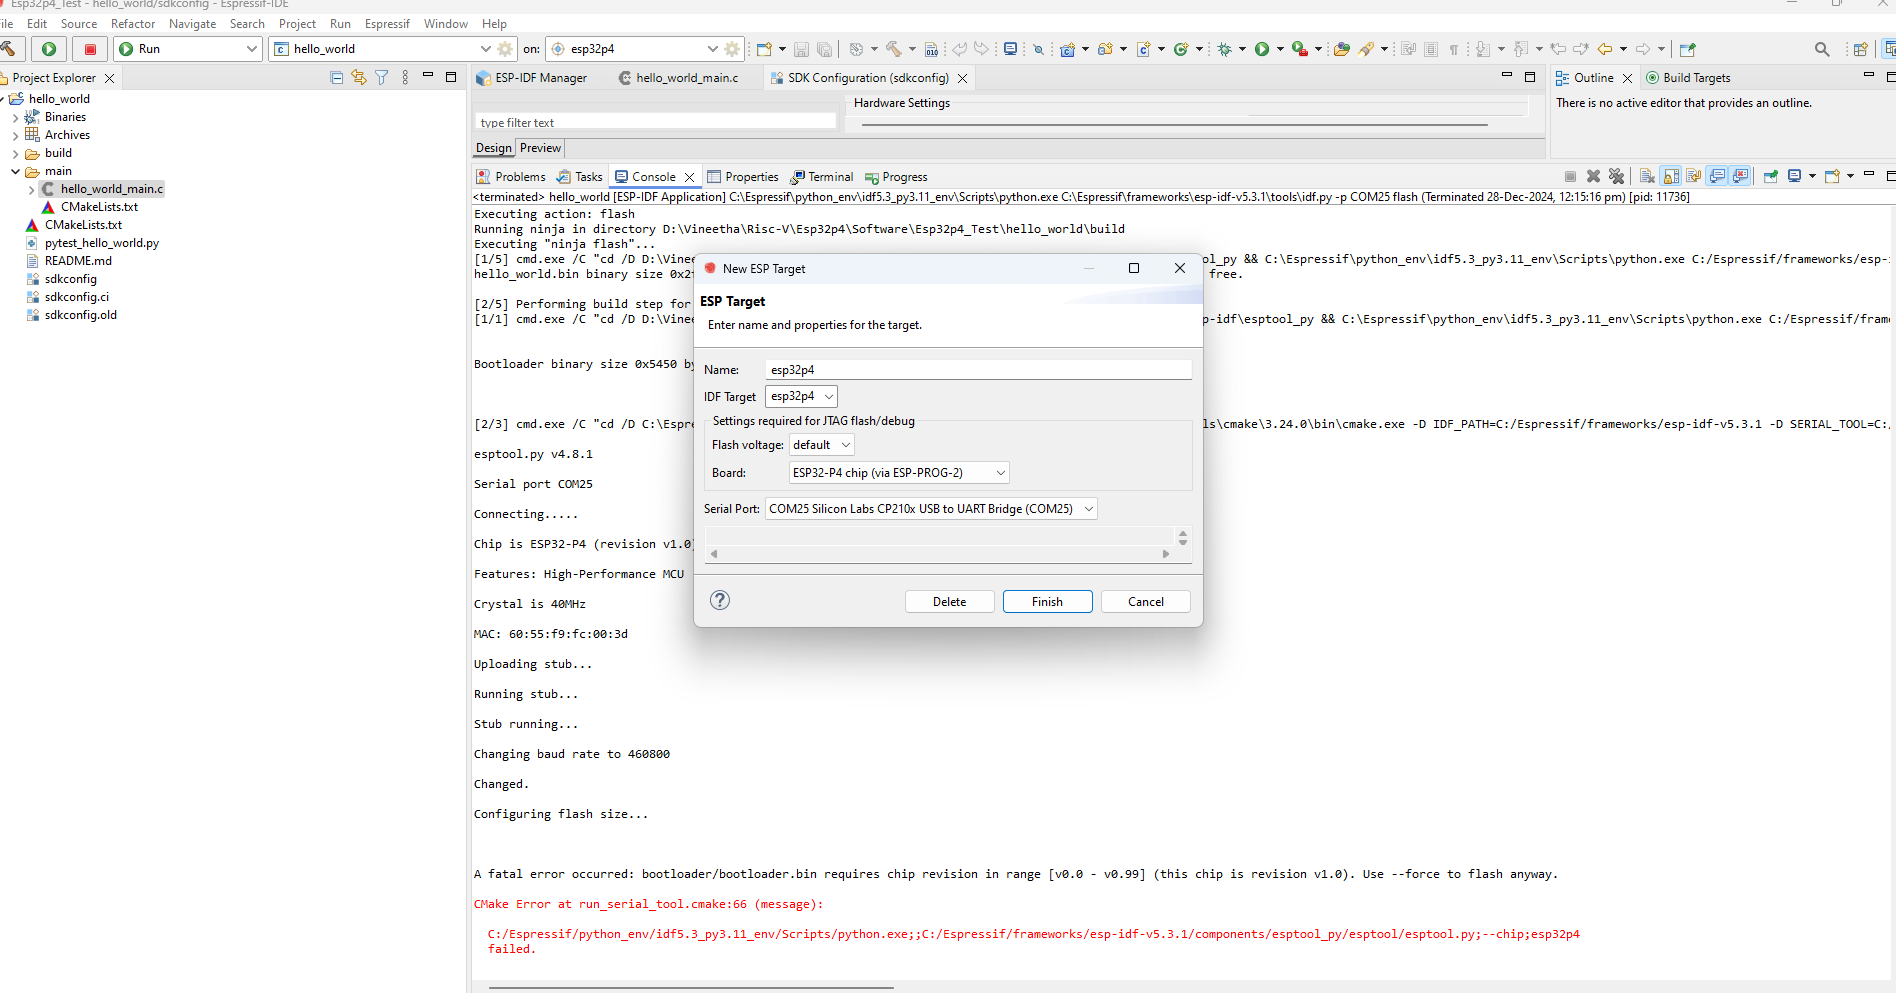The height and width of the screenshot is (993, 1896).
Task: Click the flashlight Search toolbar icon
Action: pos(1366,48)
